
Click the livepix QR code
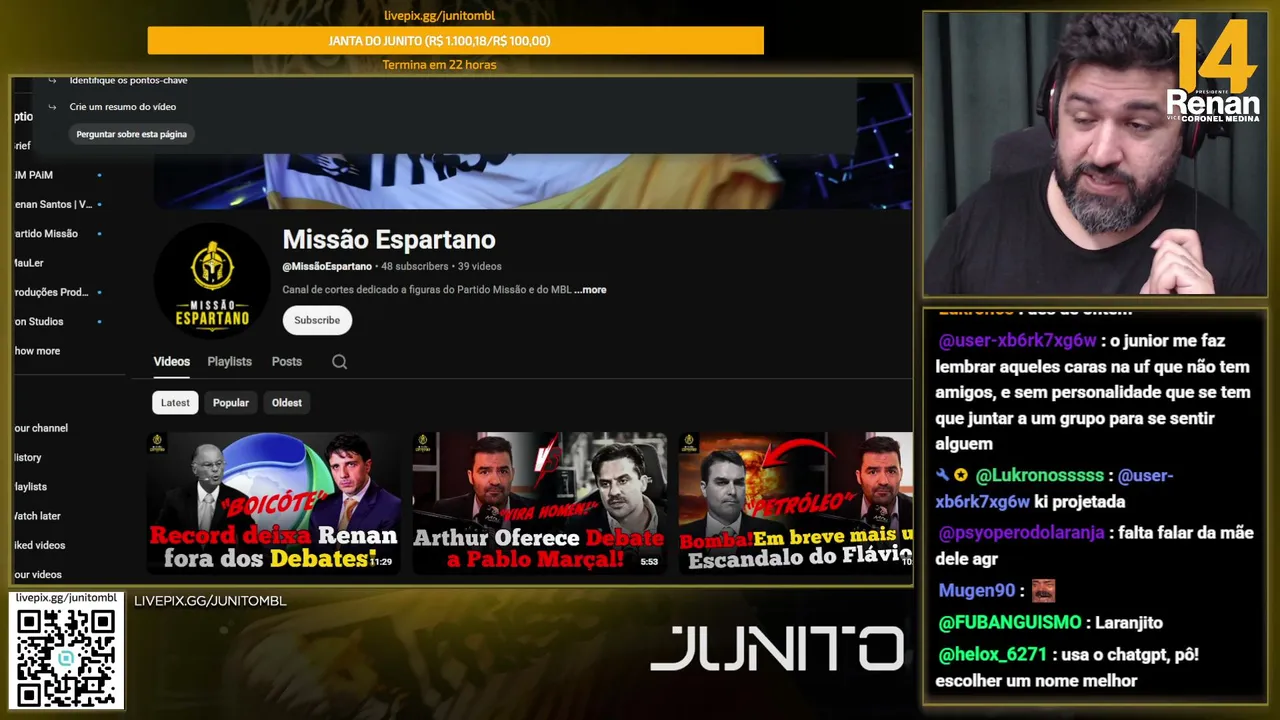tap(67, 656)
